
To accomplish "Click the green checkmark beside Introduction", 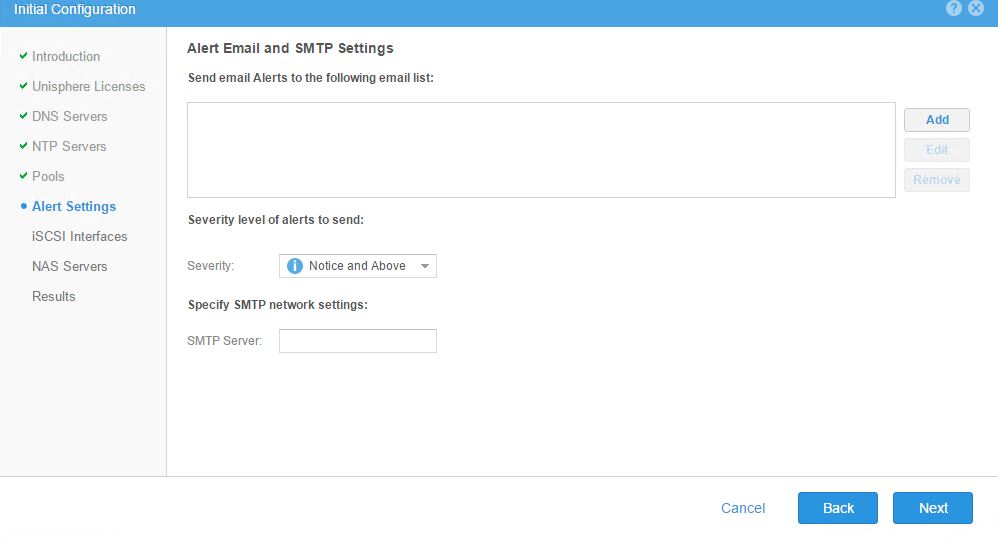I will tap(23, 56).
